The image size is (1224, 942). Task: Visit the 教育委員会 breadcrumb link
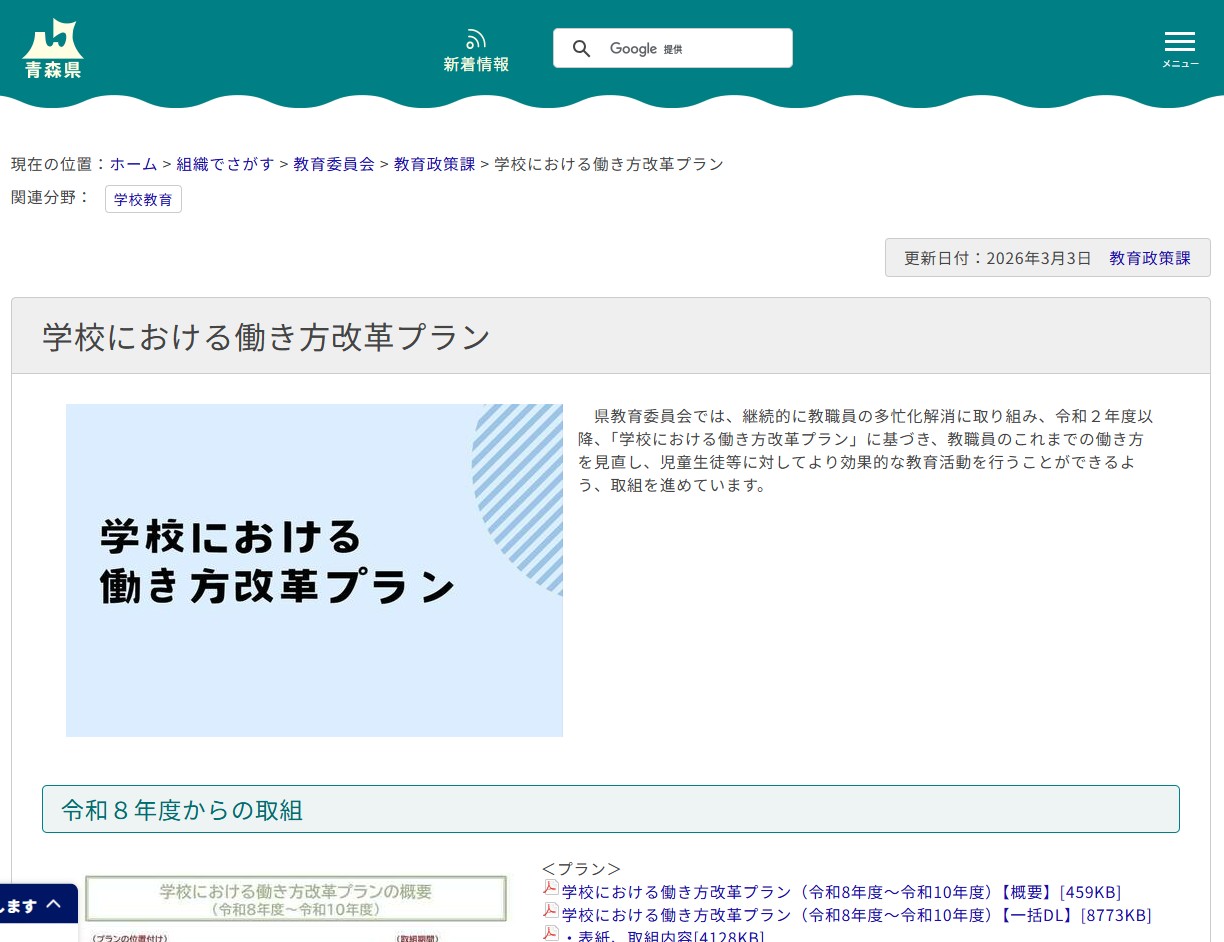tap(334, 164)
